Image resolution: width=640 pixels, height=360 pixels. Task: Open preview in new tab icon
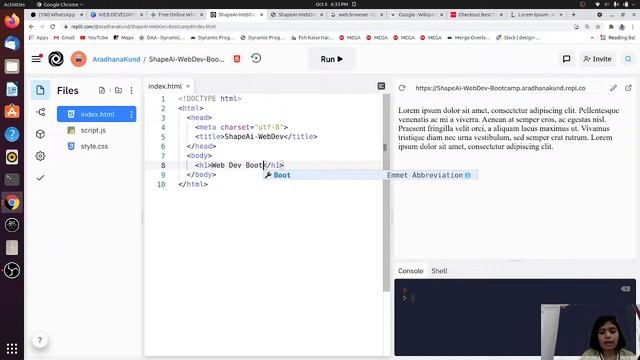[x=628, y=88]
